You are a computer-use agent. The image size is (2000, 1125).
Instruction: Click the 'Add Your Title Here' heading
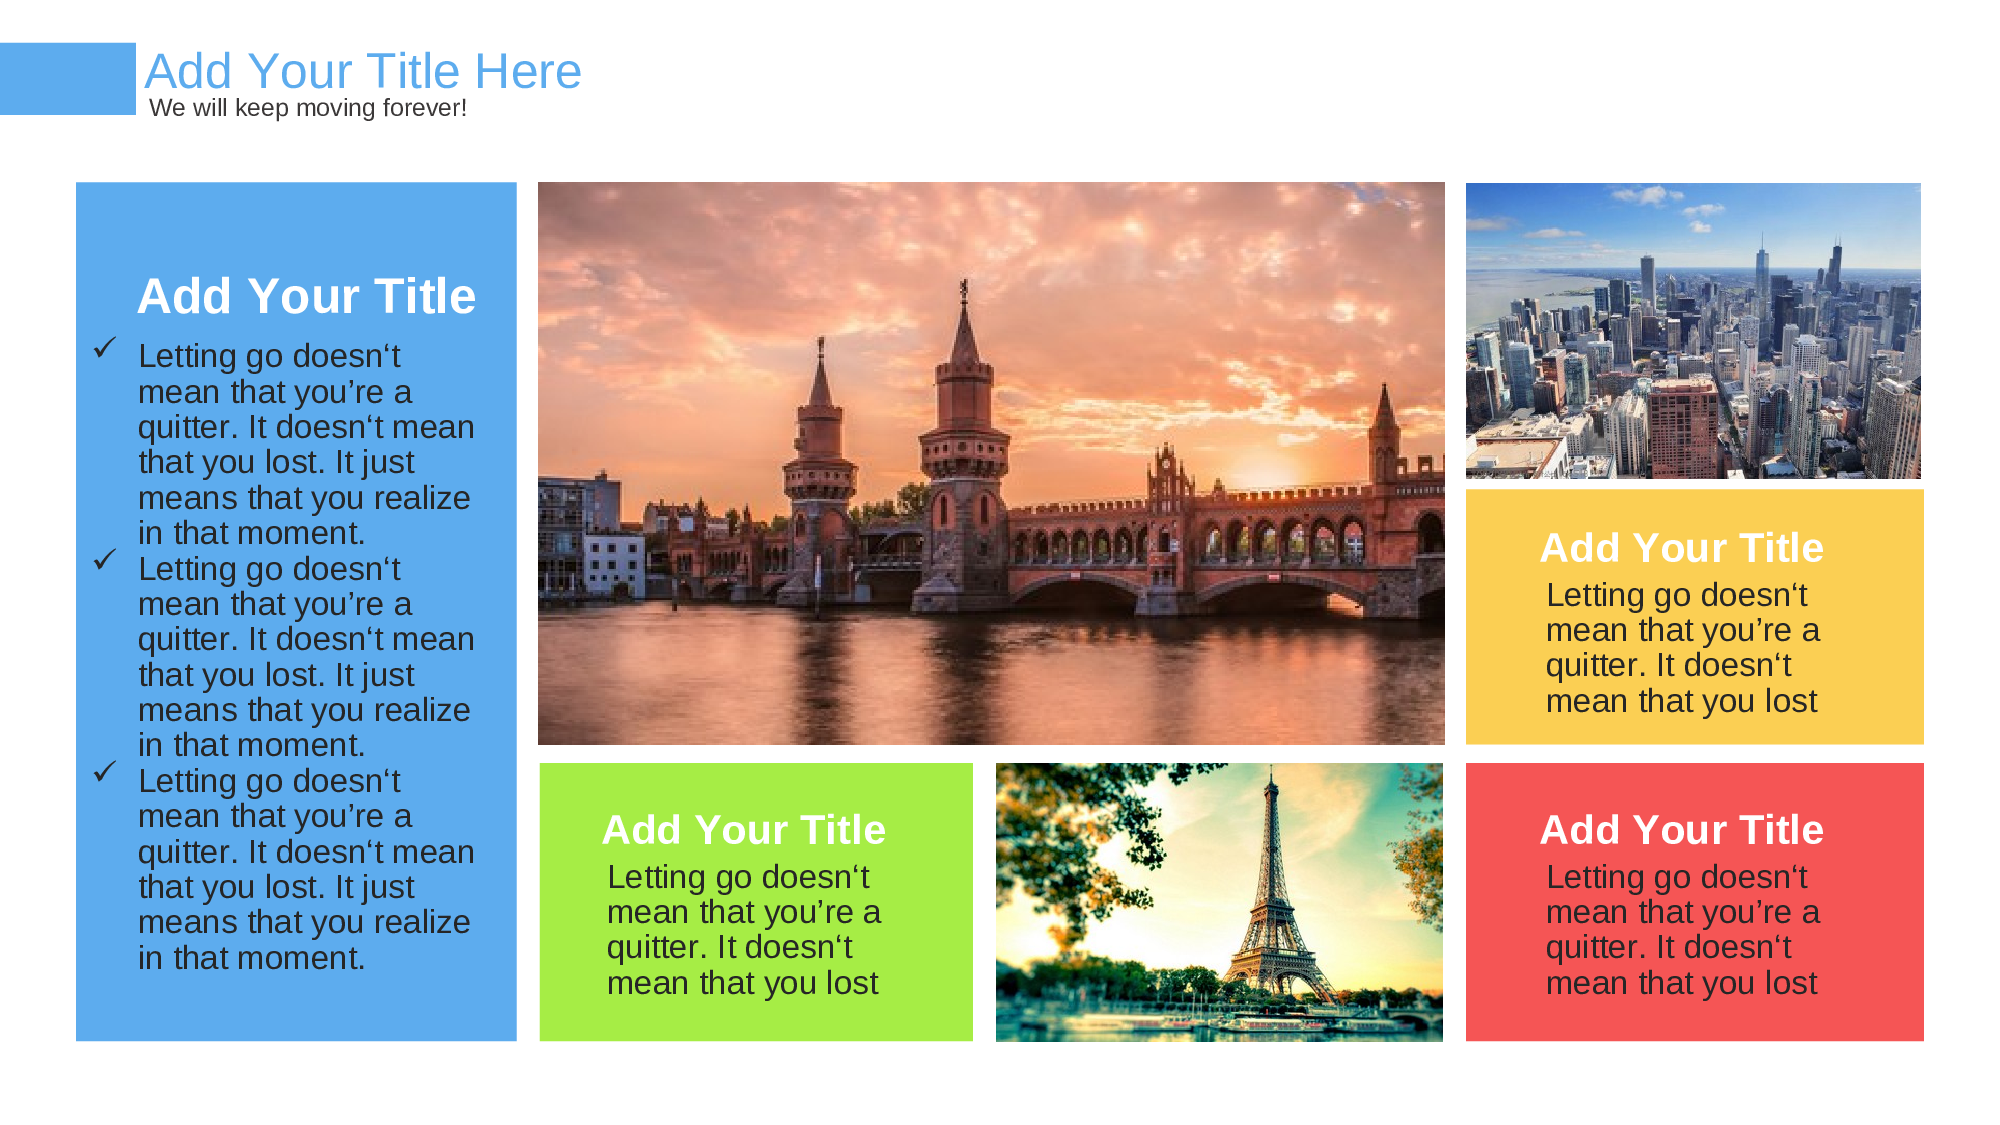pyautogui.click(x=362, y=71)
